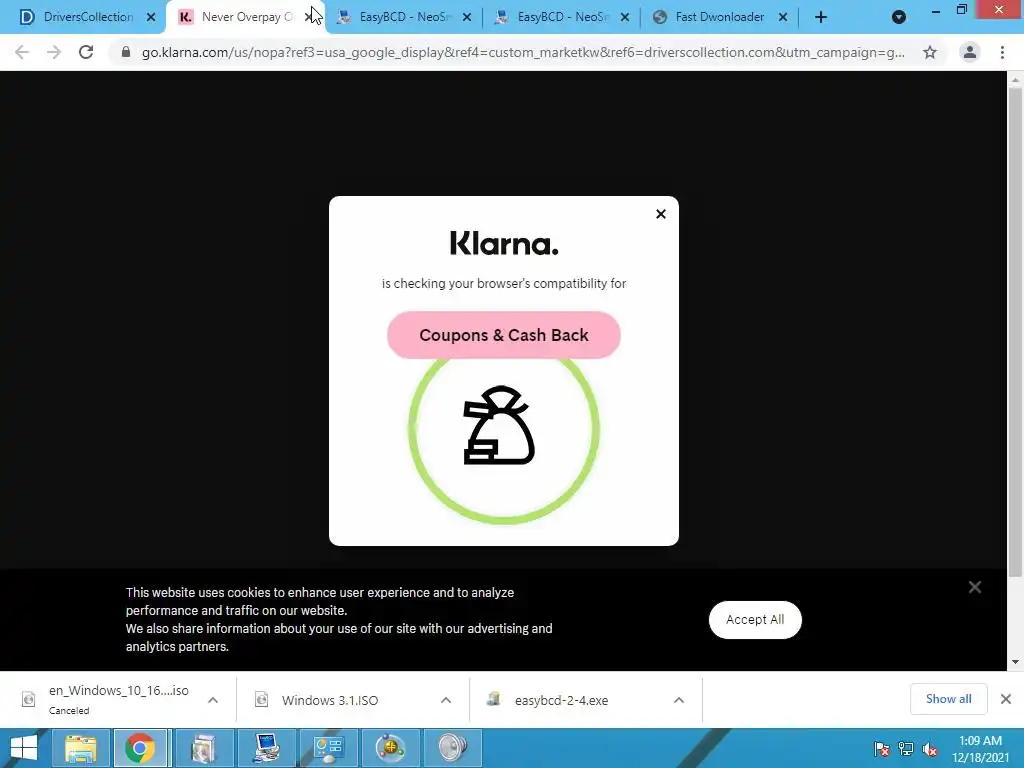Select the Never Overpay Klarna tab
This screenshot has width=1024, height=768.
coord(246,17)
